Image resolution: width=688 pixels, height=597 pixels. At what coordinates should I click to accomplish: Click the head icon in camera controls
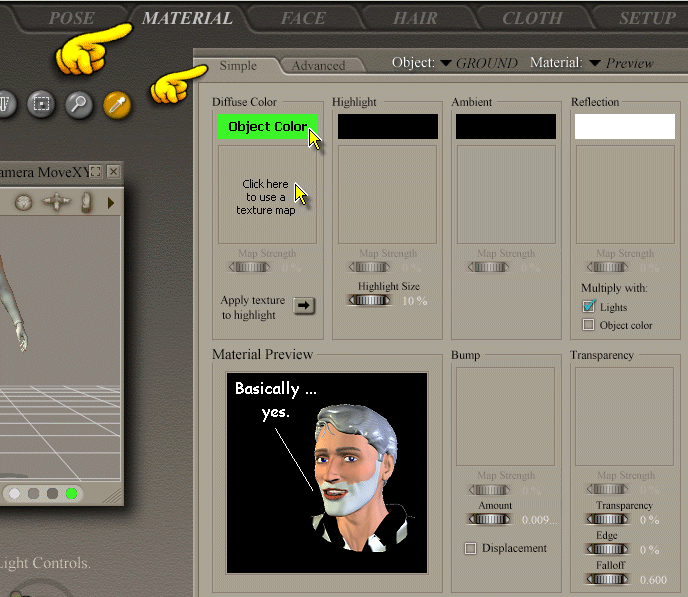[22, 202]
